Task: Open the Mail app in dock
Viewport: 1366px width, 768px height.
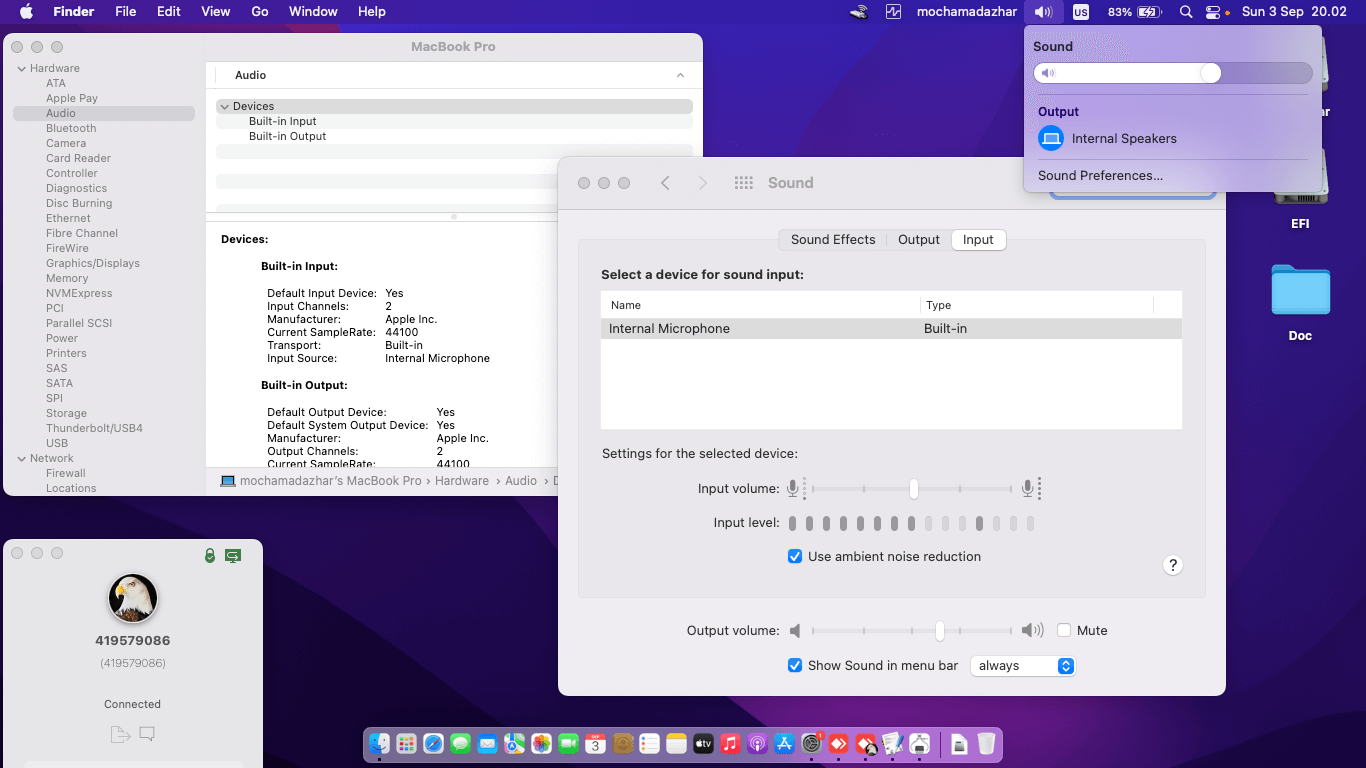Action: point(487,744)
